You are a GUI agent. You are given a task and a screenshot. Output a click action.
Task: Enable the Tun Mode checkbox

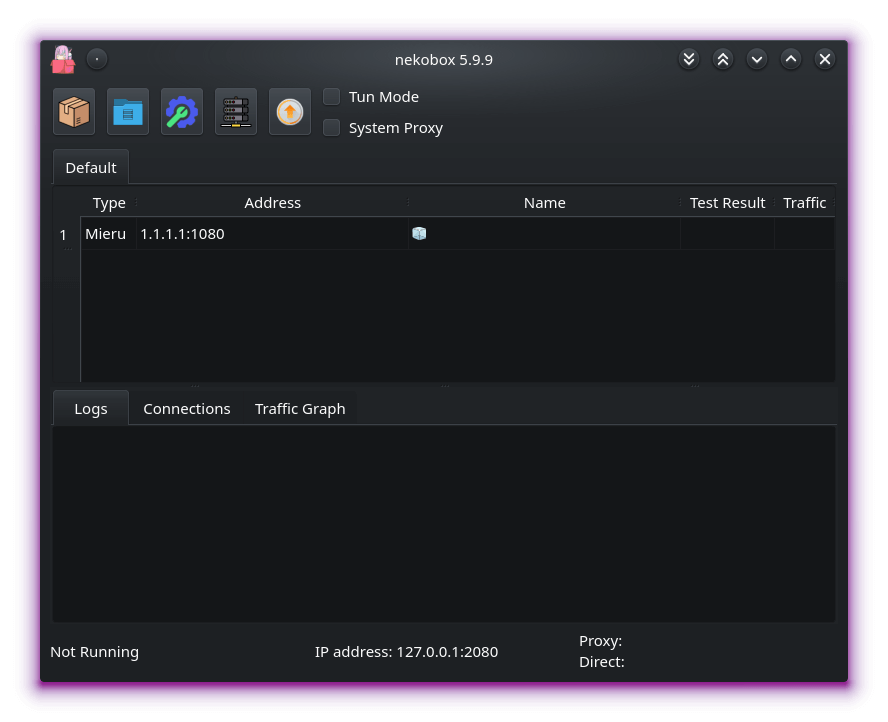coord(332,97)
